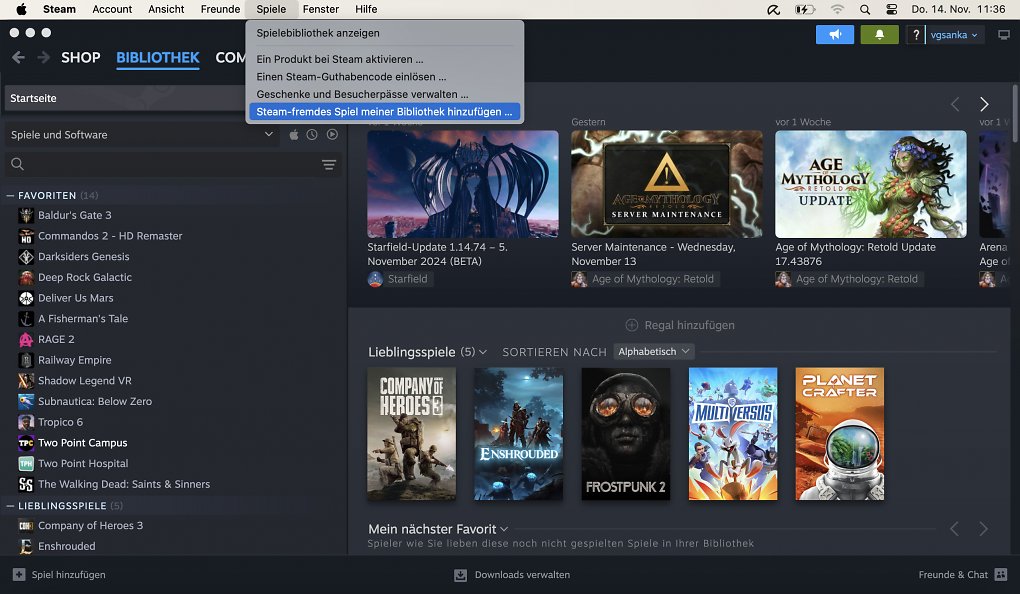This screenshot has width=1020, height=594.
Task: Click Startseite home button
Action: 125,98
